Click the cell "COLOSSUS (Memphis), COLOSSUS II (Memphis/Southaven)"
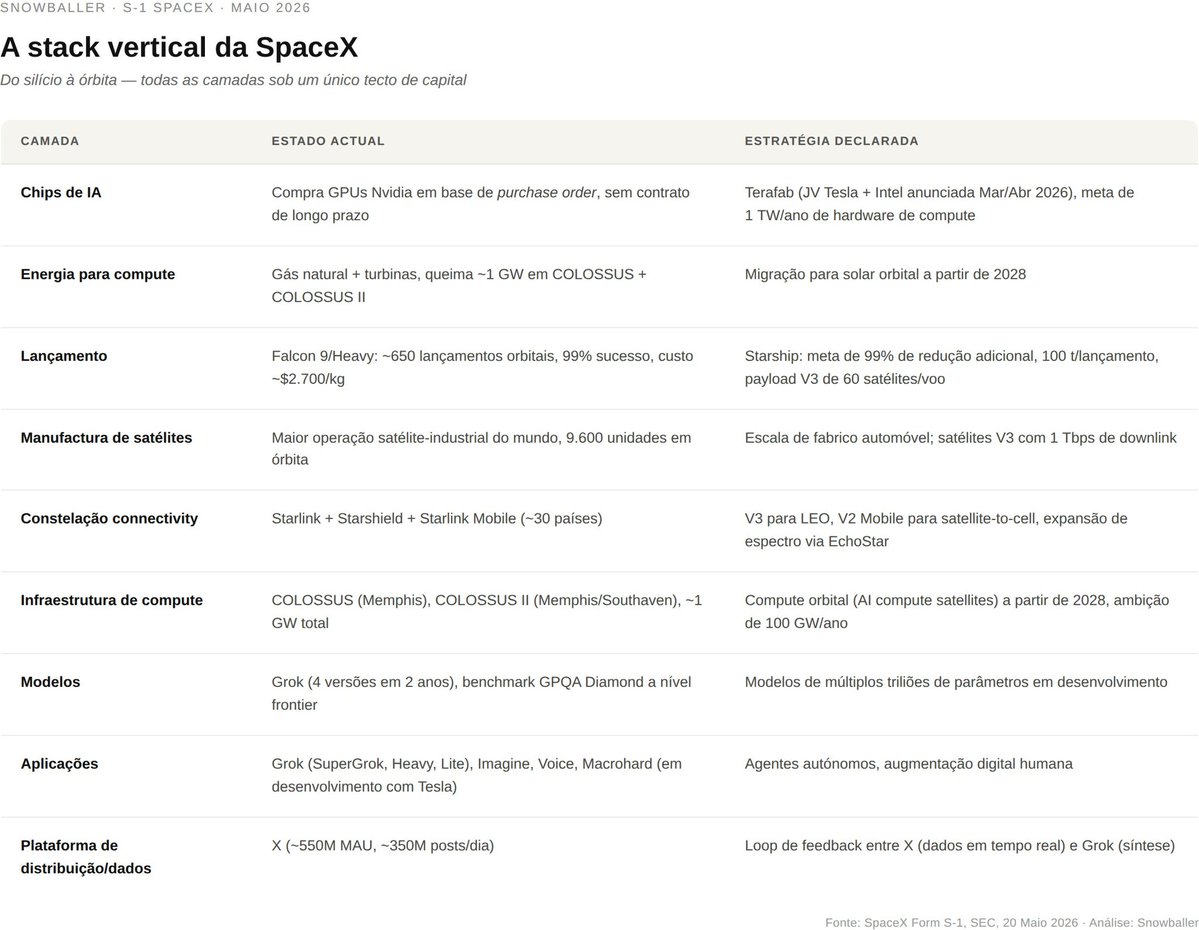 pos(487,612)
